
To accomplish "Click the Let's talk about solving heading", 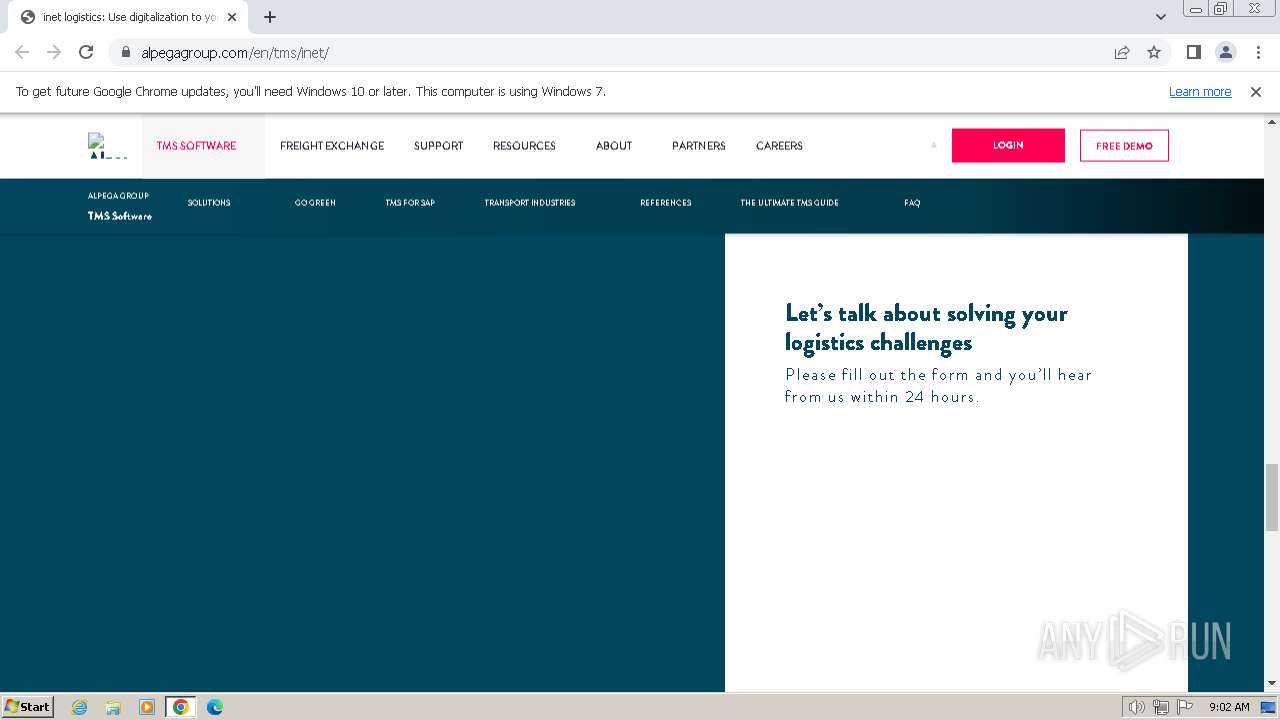I will click(926, 328).
